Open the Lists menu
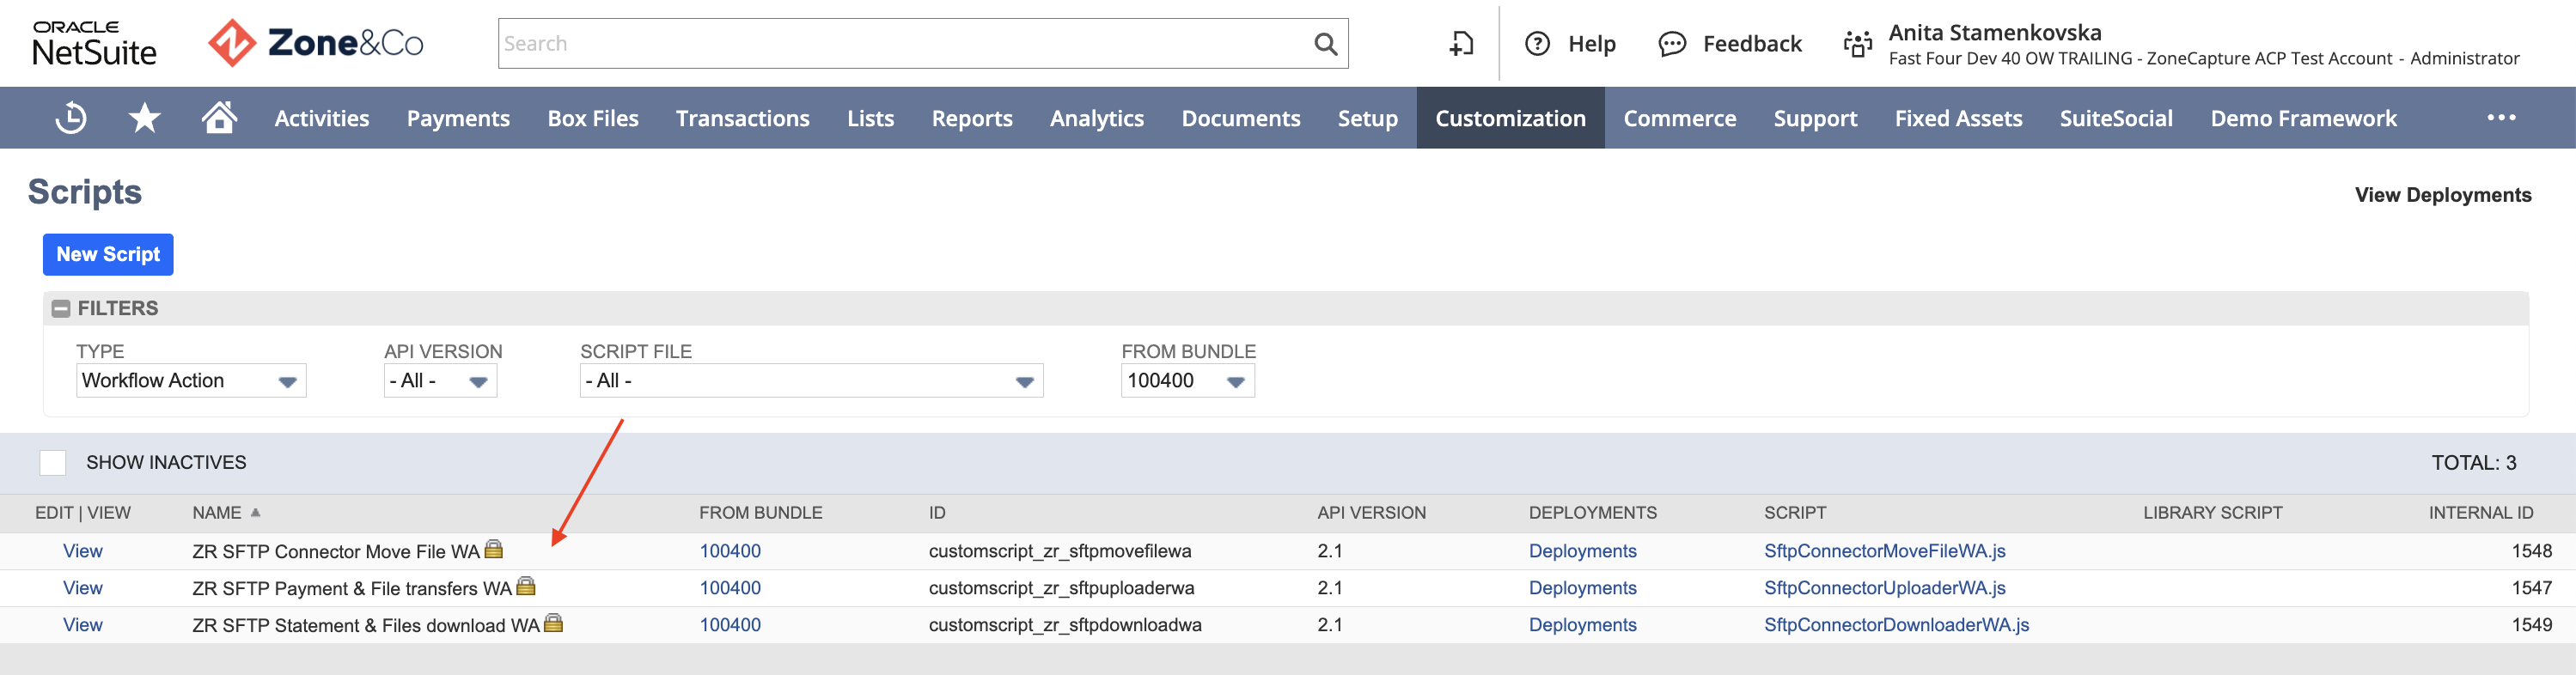This screenshot has width=2576, height=675. coord(871,118)
